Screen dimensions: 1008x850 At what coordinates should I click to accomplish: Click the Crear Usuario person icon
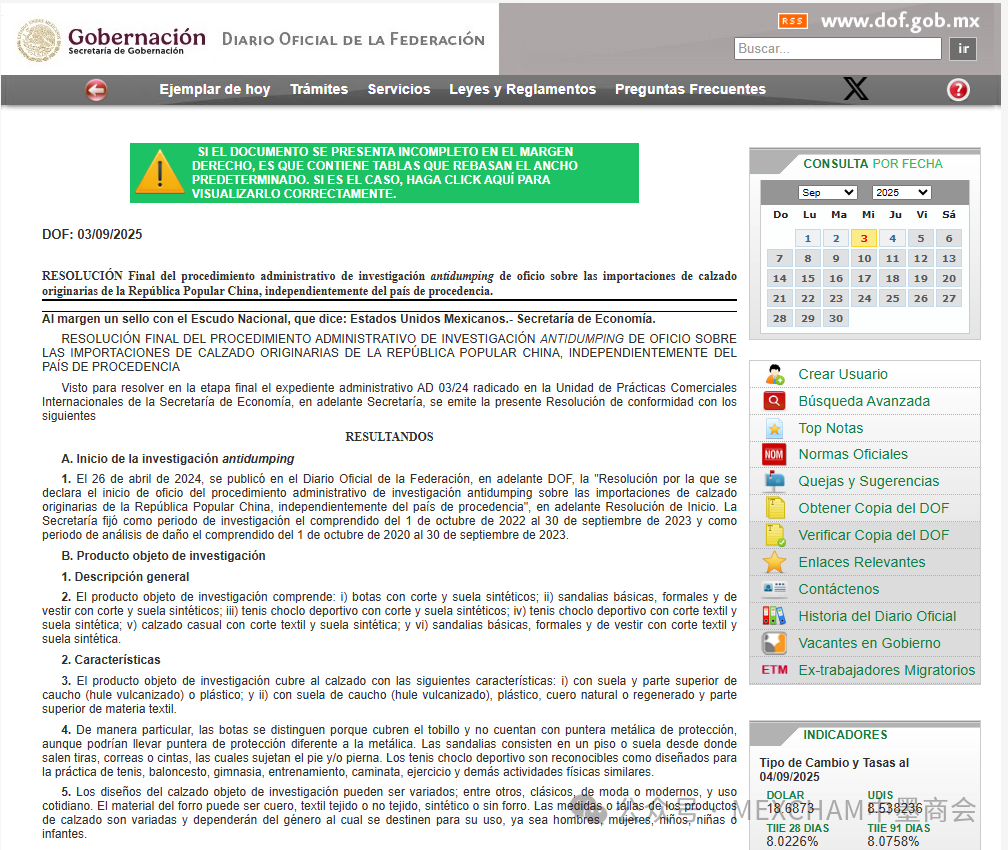pyautogui.click(x=775, y=375)
